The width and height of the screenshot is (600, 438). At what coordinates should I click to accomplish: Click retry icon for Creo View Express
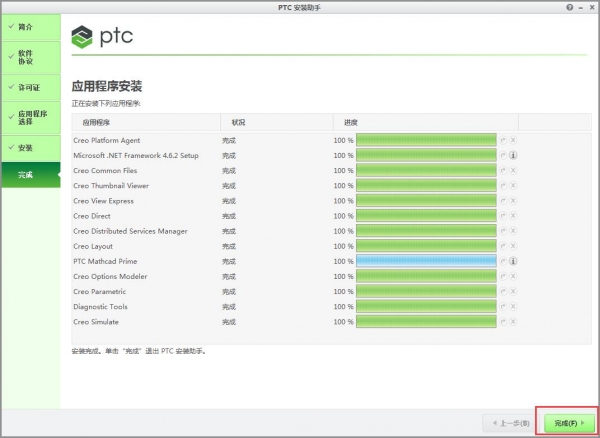tap(503, 201)
